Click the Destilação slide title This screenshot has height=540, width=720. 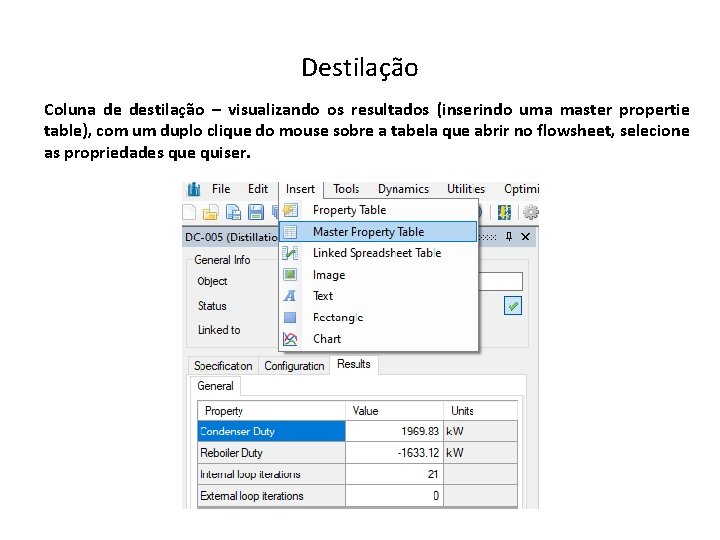tap(360, 68)
